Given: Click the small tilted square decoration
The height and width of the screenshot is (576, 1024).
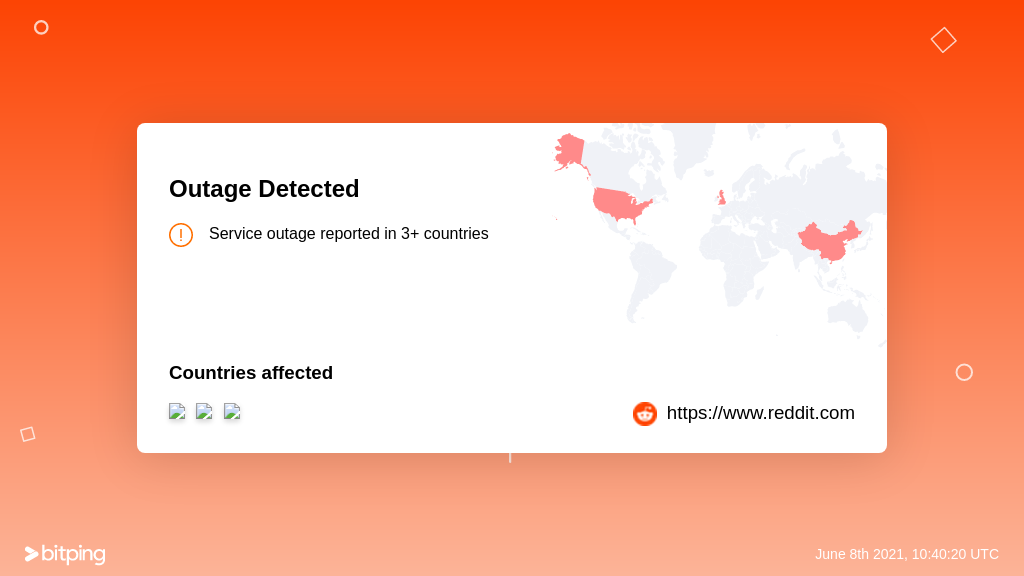Looking at the screenshot, I should pyautogui.click(x=27, y=434).
